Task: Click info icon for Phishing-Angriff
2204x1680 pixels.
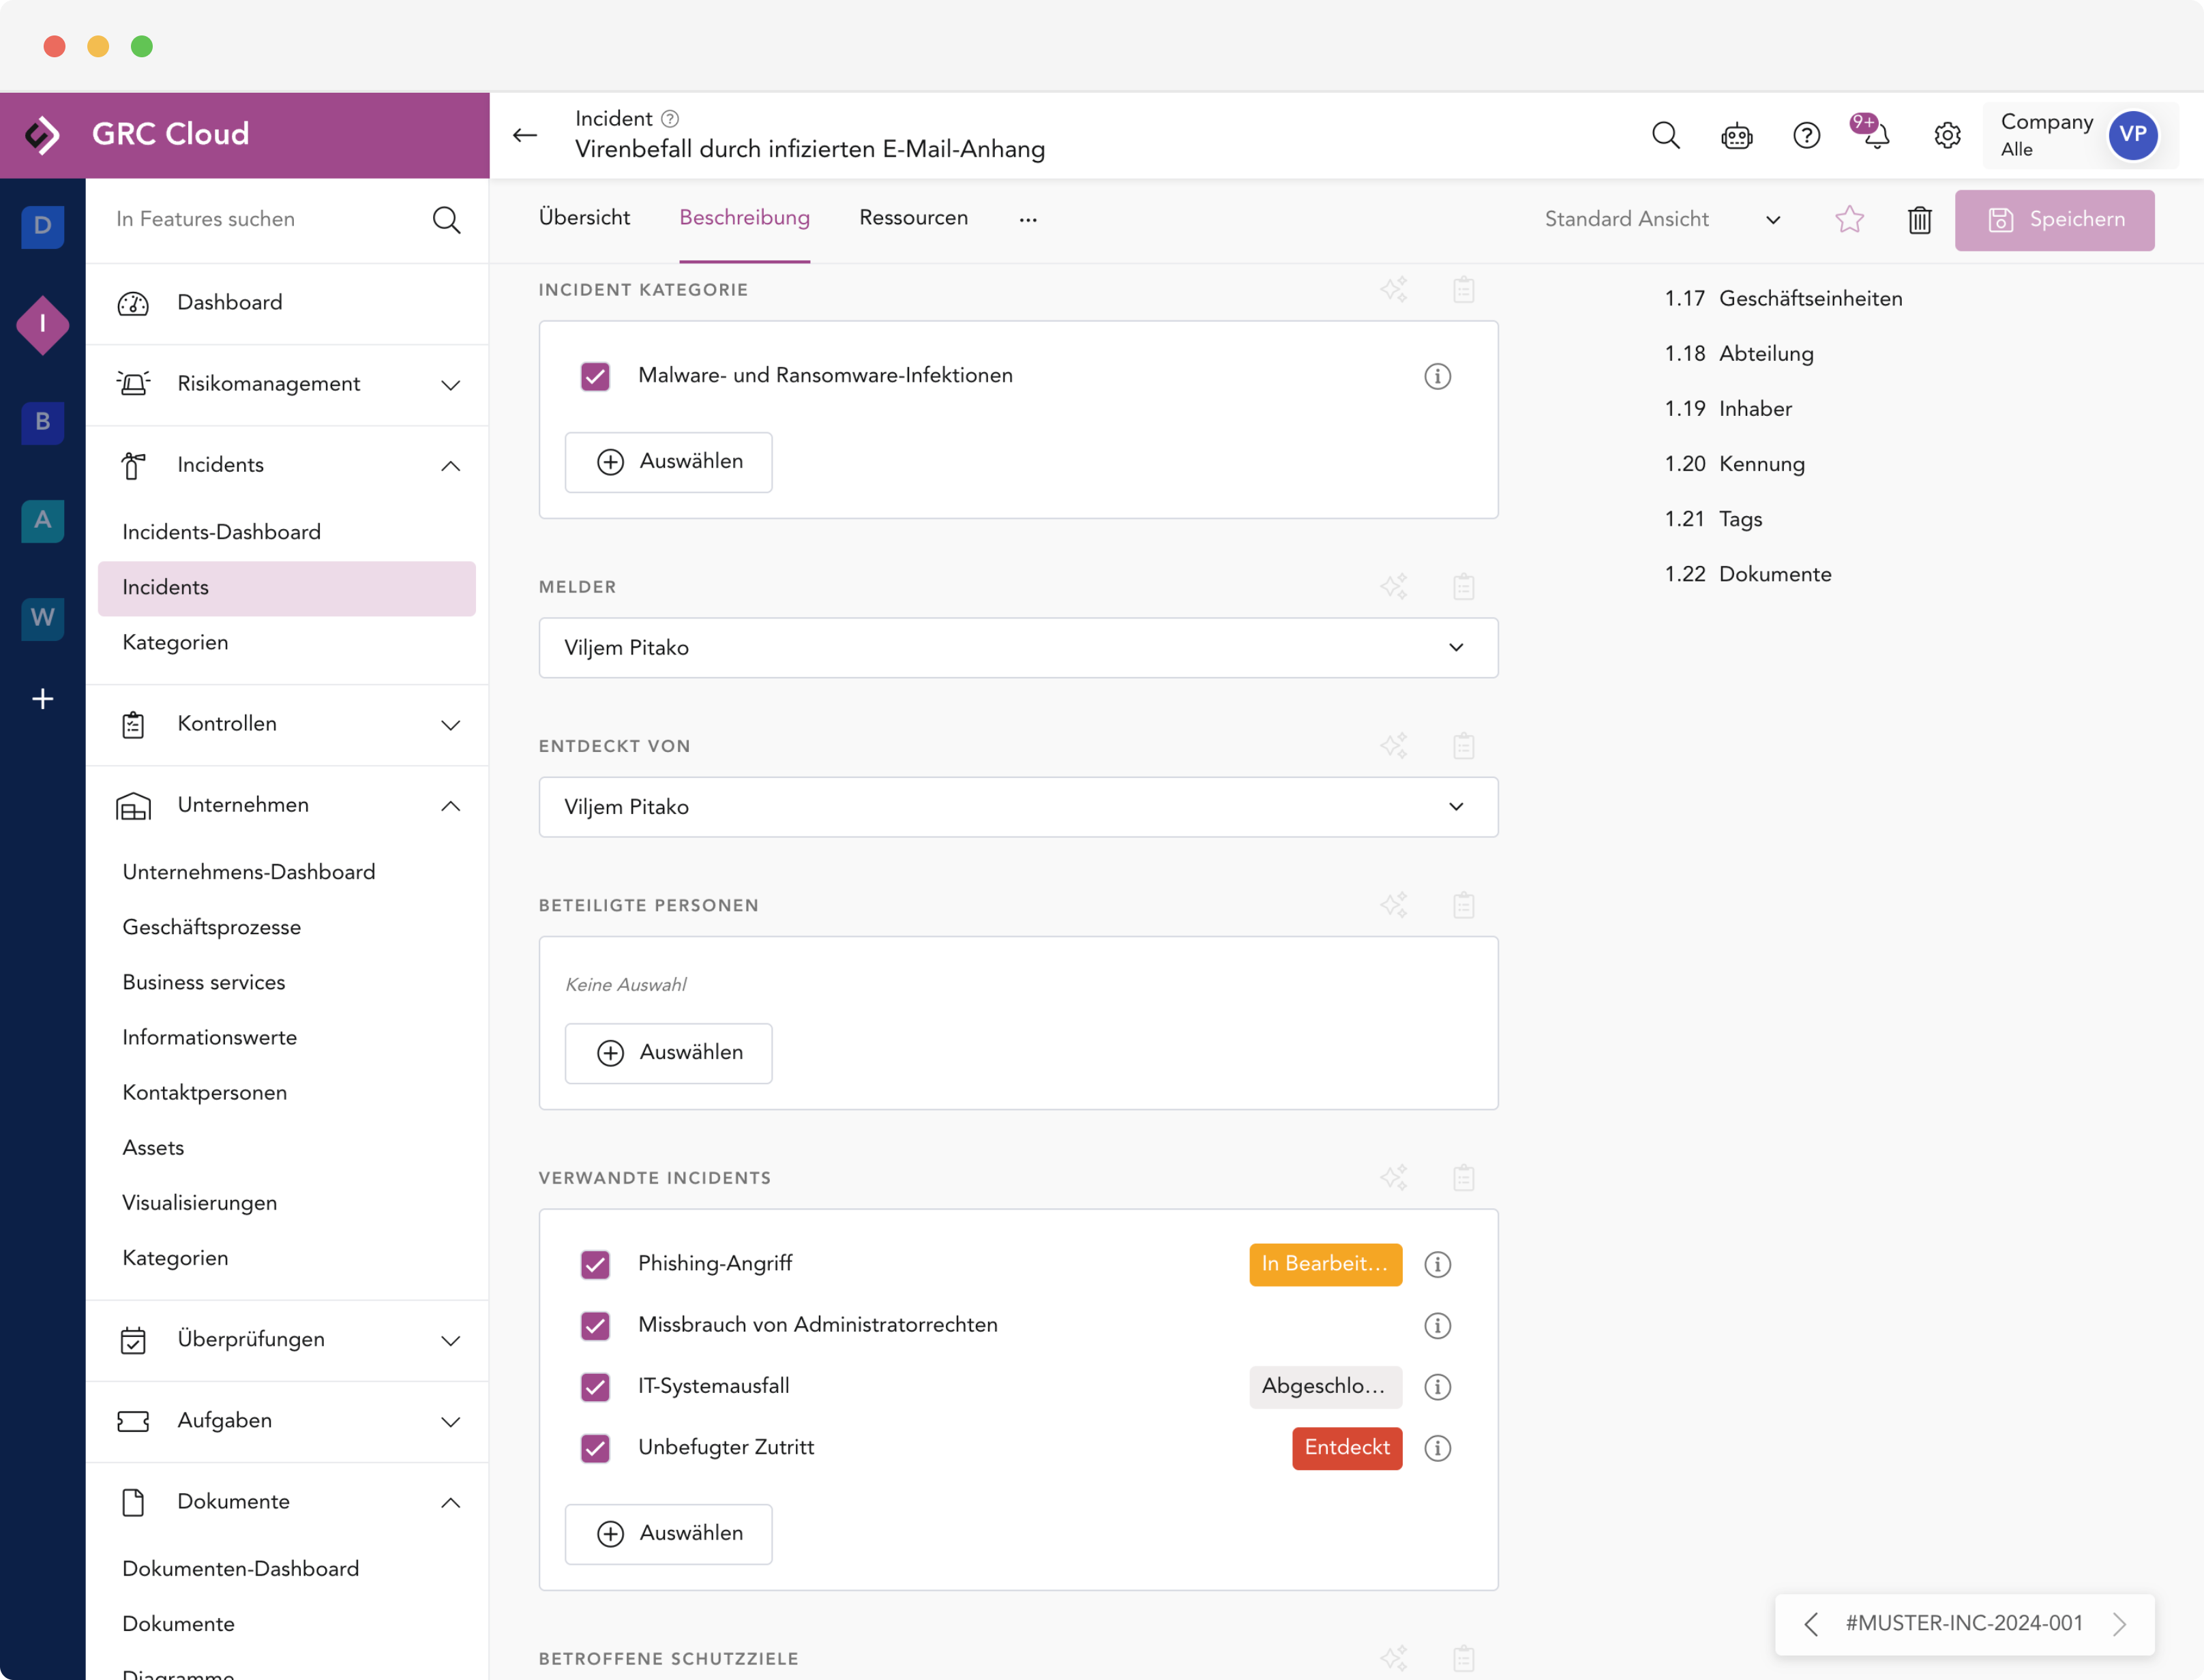Action: click(x=1437, y=1264)
